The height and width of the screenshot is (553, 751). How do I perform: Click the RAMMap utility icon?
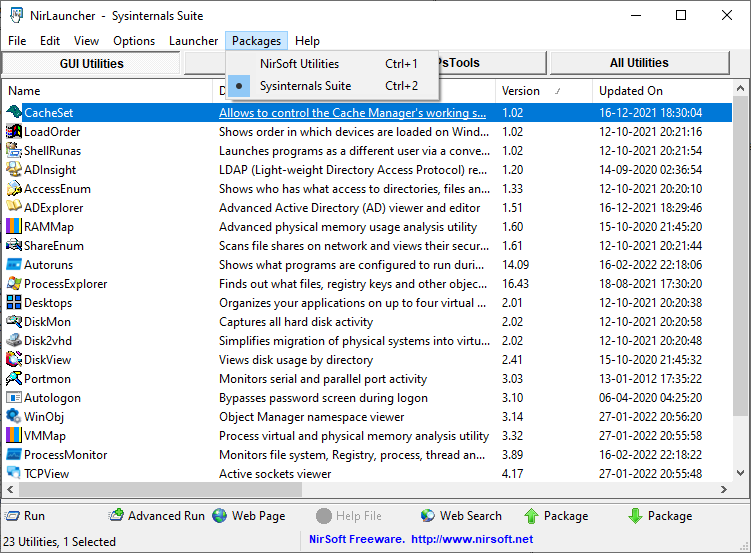coord(14,226)
